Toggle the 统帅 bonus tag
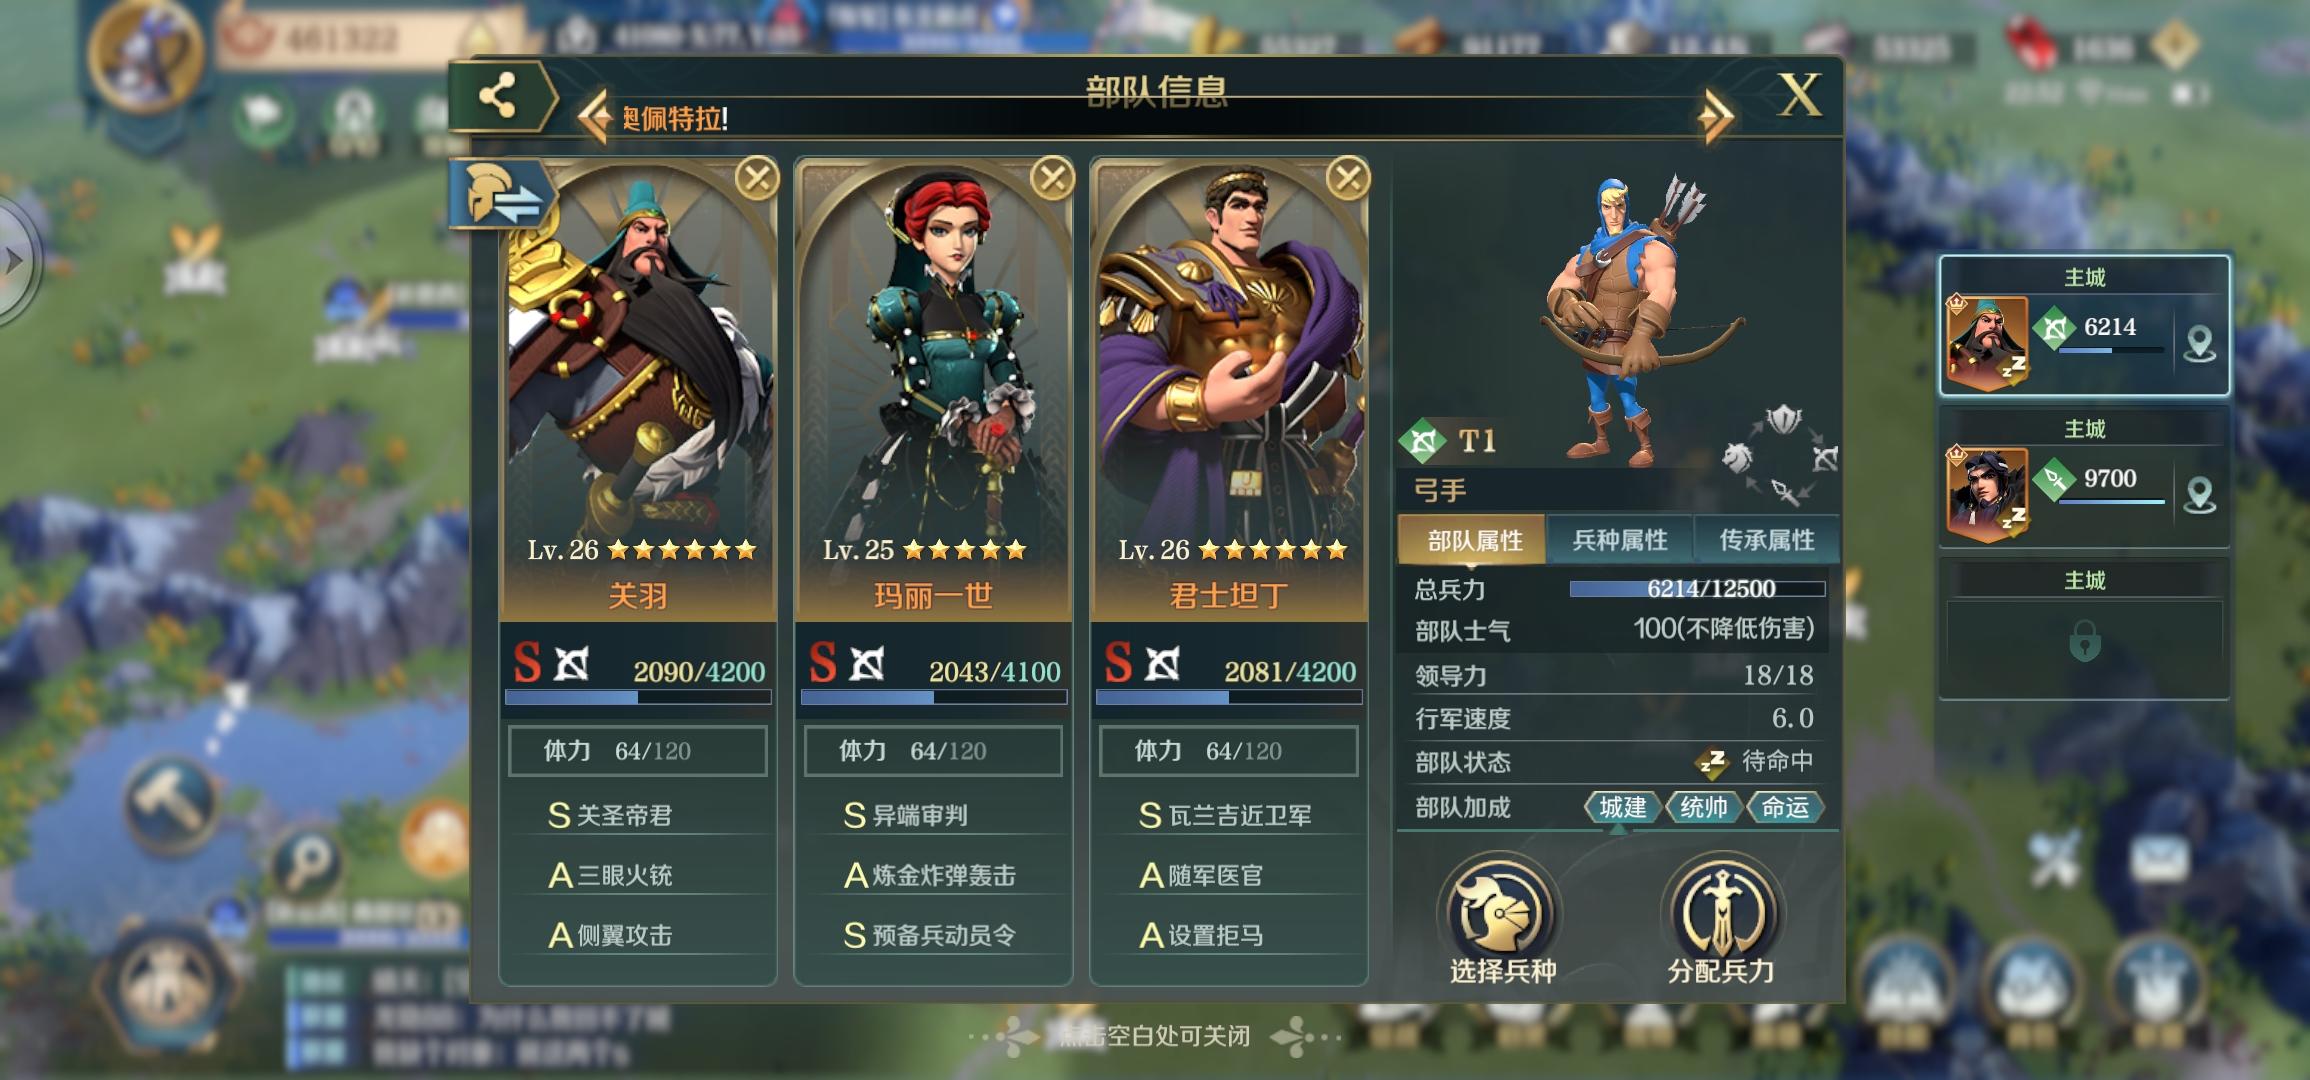The width and height of the screenshot is (2310, 1080). (x=1703, y=807)
